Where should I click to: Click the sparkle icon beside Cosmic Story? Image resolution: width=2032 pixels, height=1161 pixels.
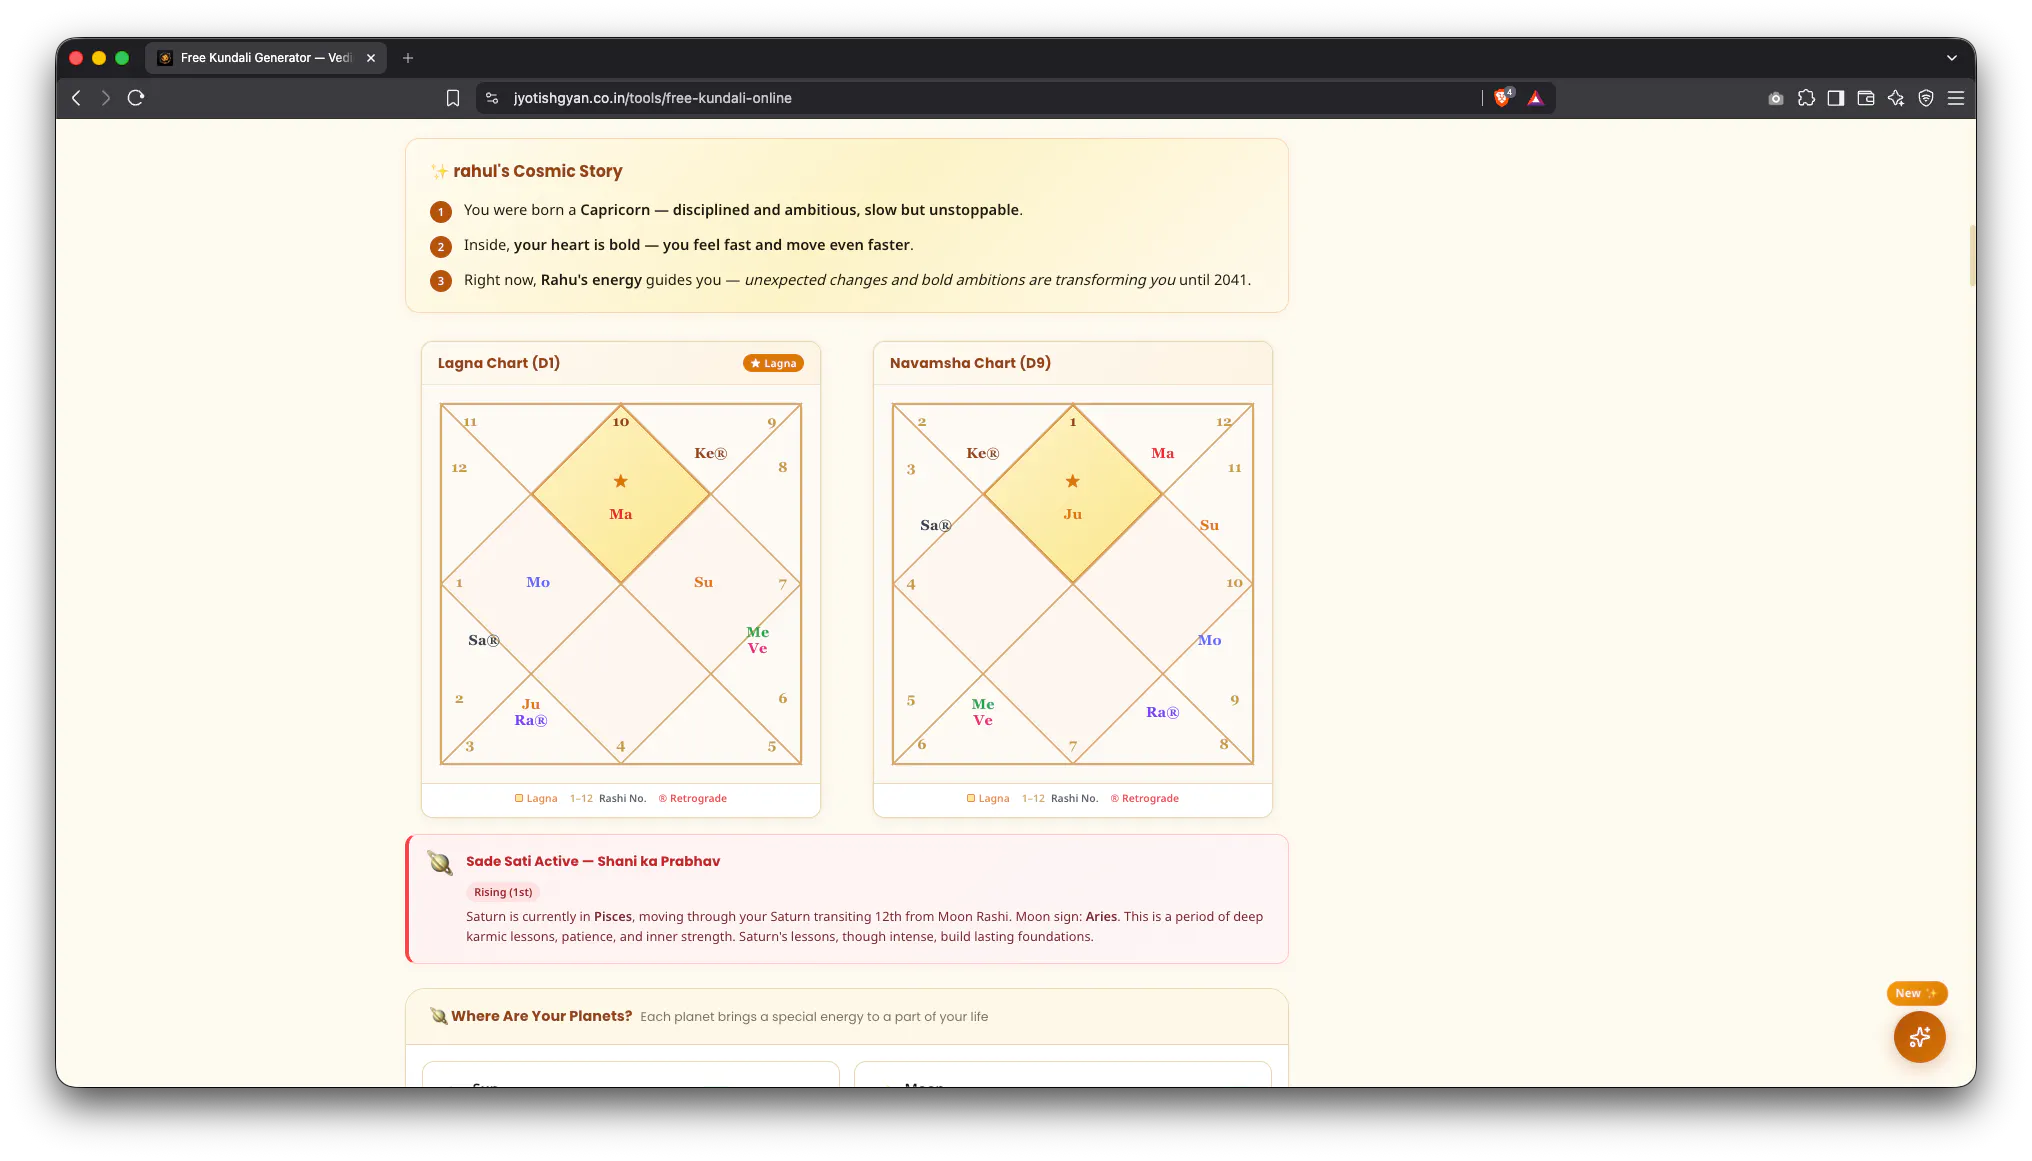tap(439, 171)
